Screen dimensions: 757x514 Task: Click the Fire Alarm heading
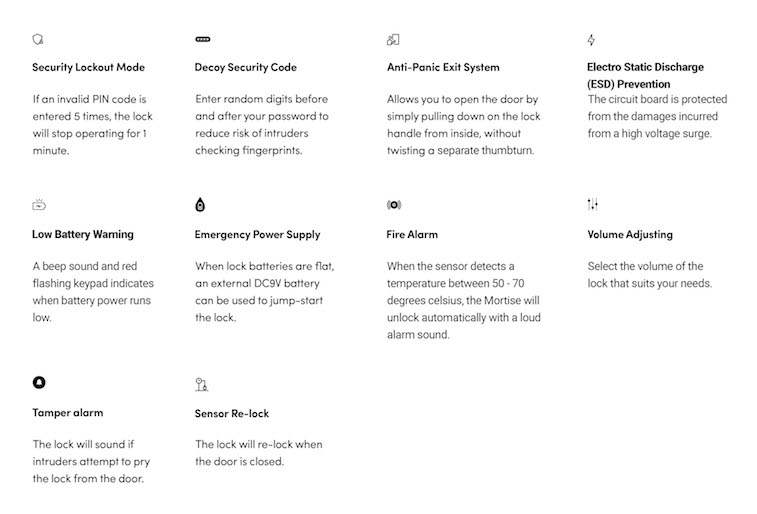[412, 235]
